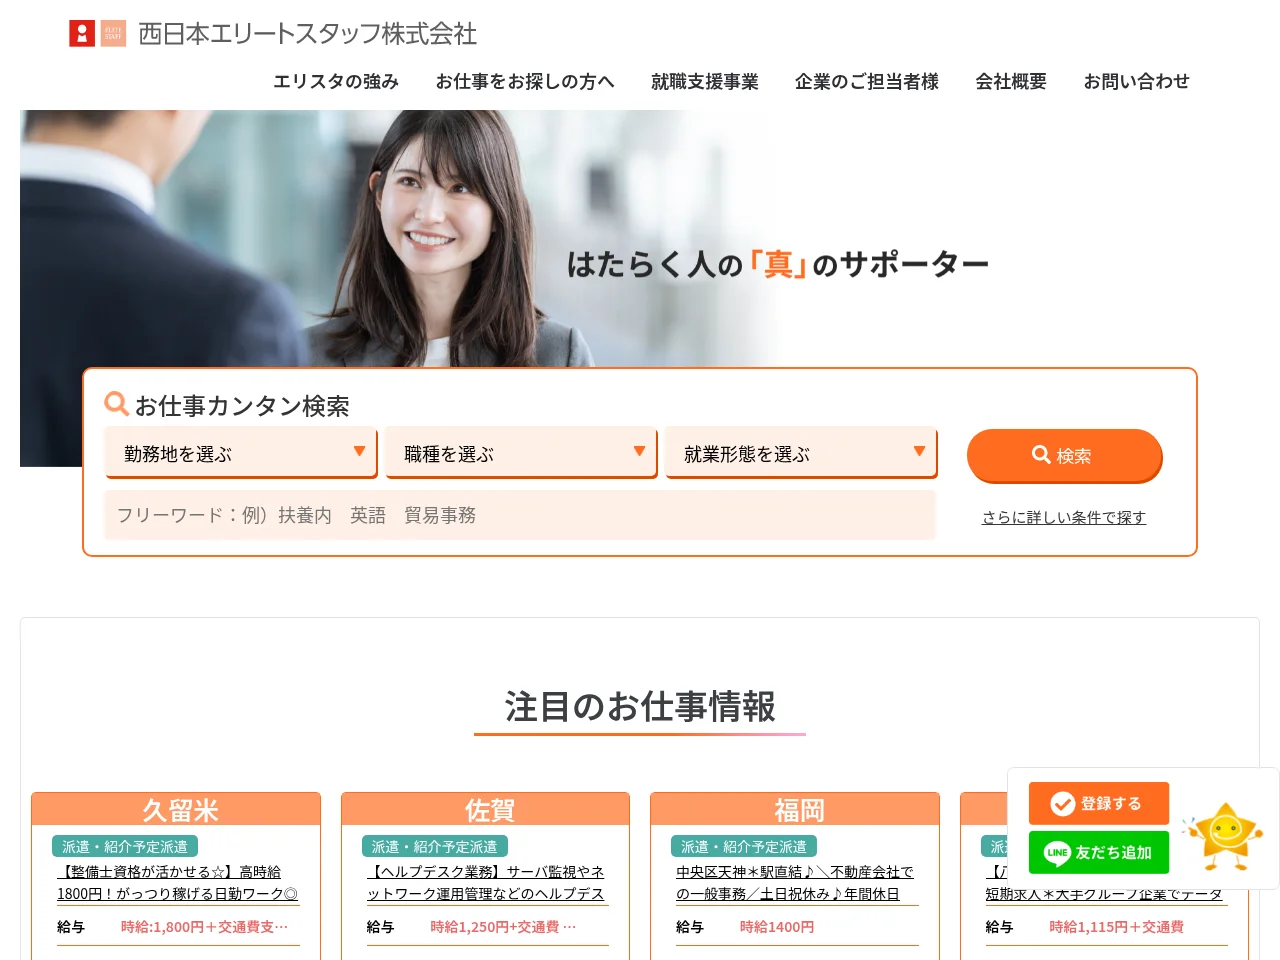Image resolution: width=1280 pixels, height=960 pixels.
Task: Open the 職種を選ぶ dropdown
Action: 521,453
